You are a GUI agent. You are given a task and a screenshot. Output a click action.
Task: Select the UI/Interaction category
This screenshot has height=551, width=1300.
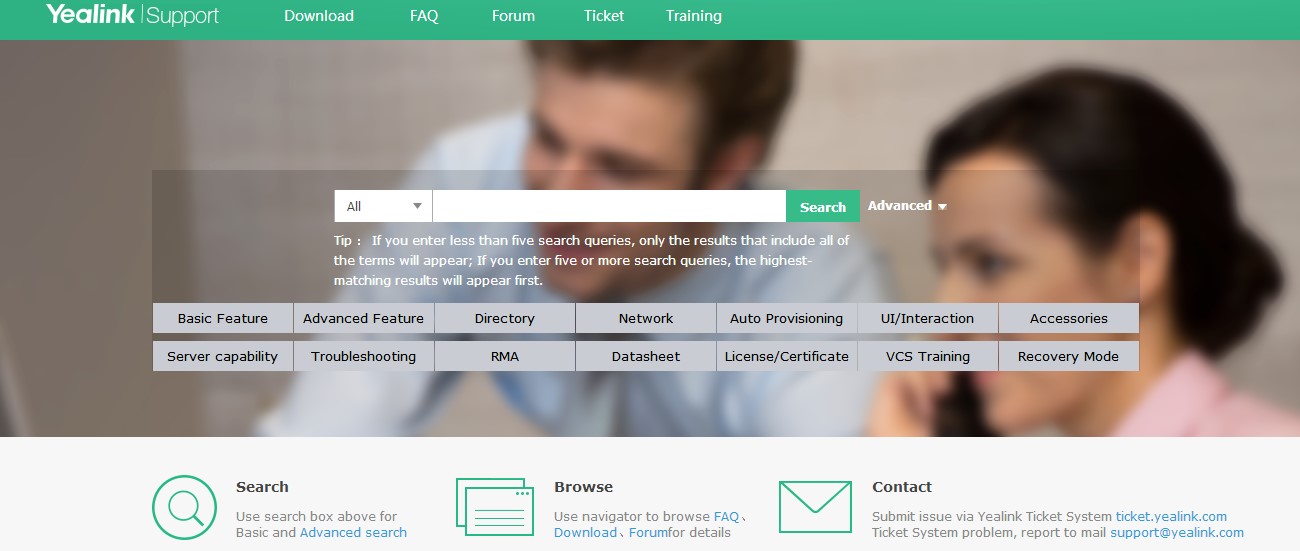pyautogui.click(x=928, y=318)
